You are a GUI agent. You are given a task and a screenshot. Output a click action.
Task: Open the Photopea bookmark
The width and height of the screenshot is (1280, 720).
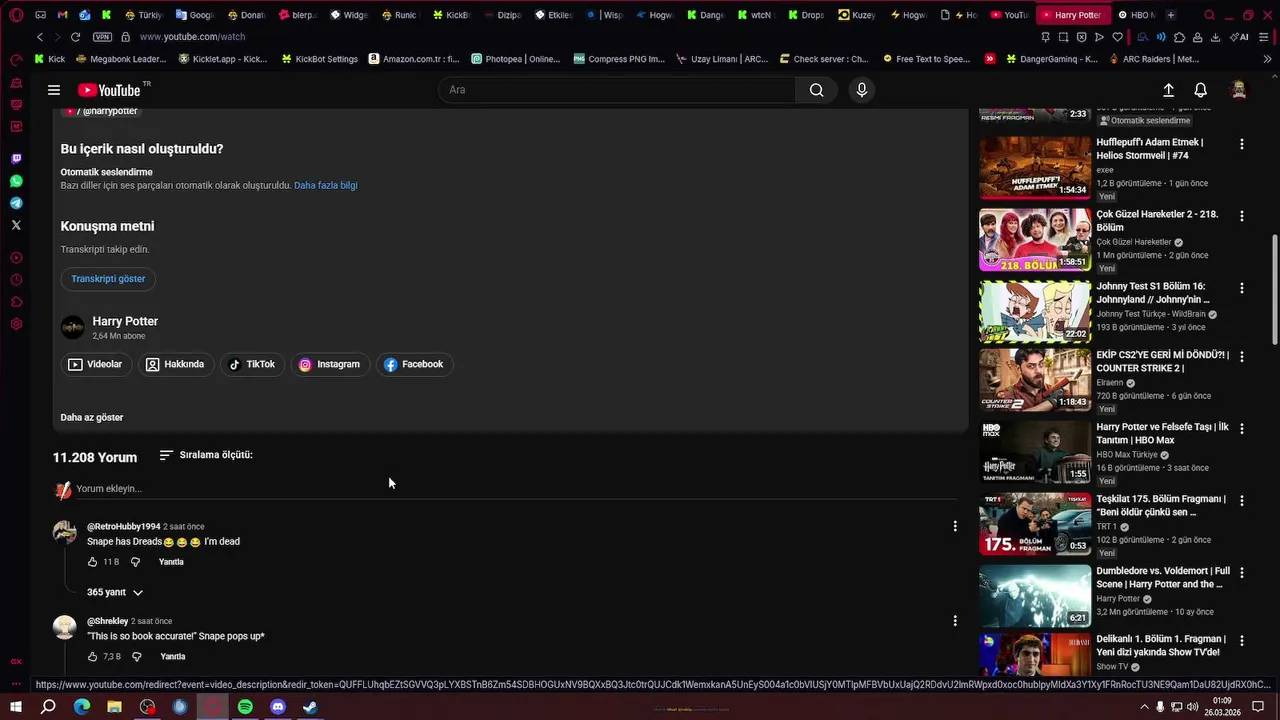[515, 59]
